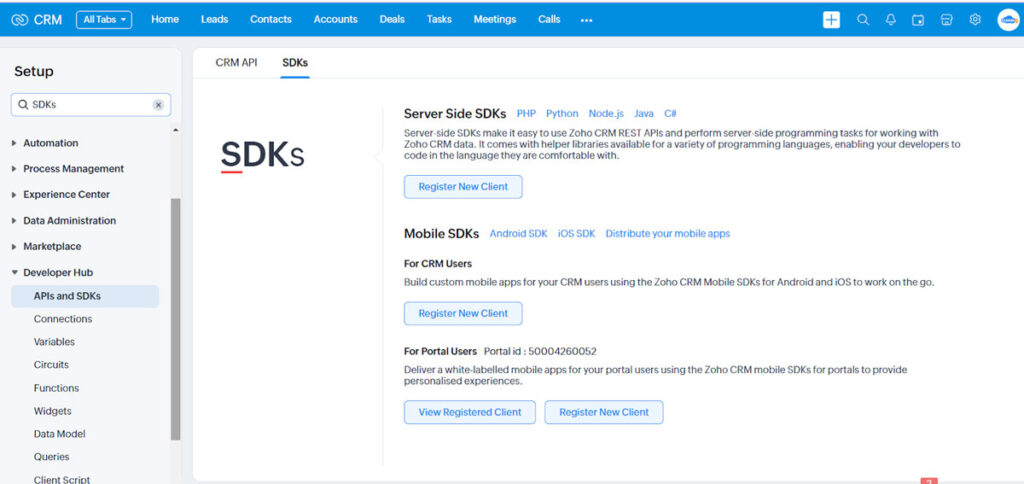Open the Deals module
Screen dimensions: 1024x484
tap(392, 20)
